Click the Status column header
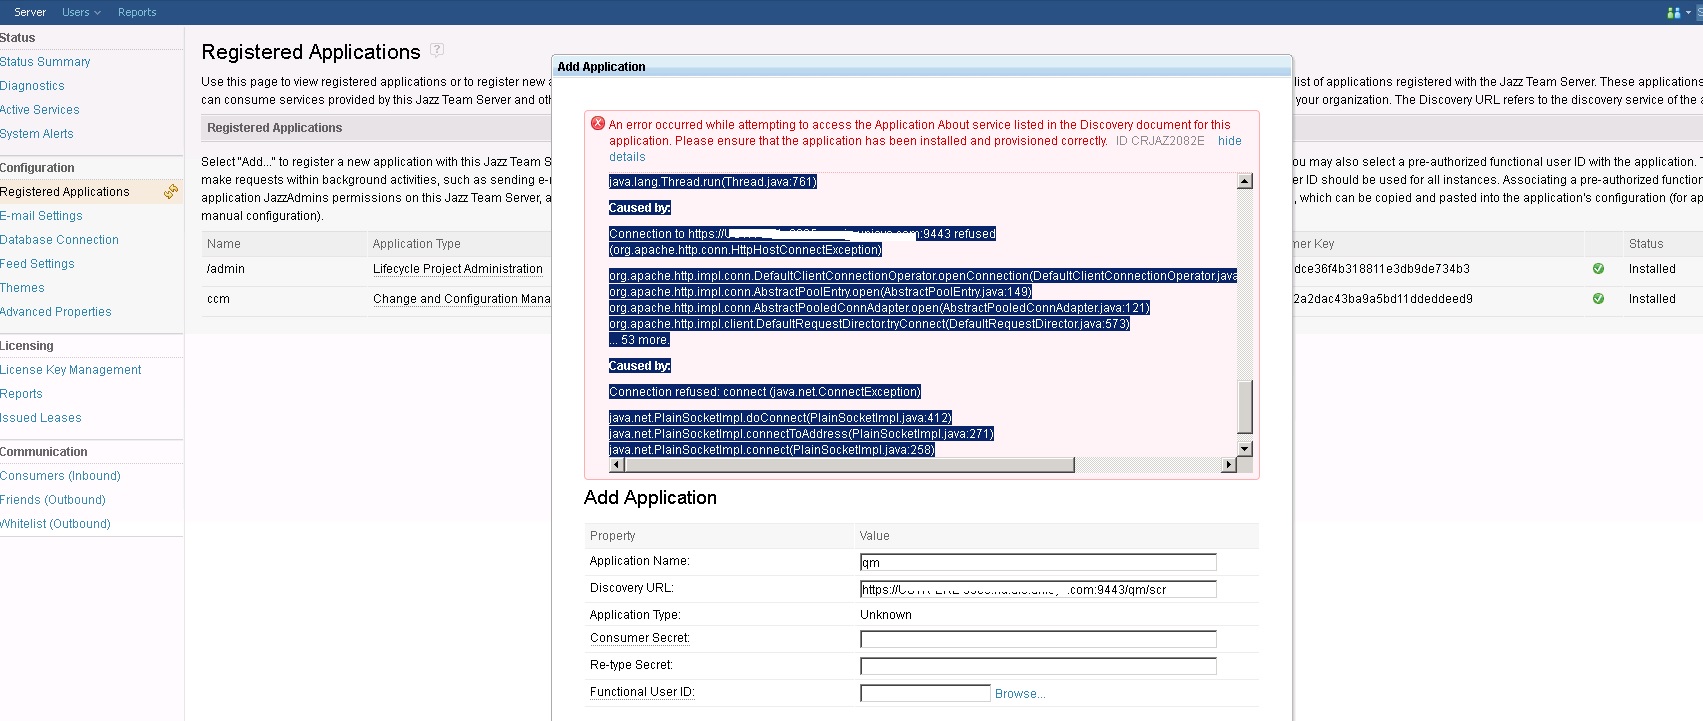The image size is (1703, 721). click(1646, 244)
